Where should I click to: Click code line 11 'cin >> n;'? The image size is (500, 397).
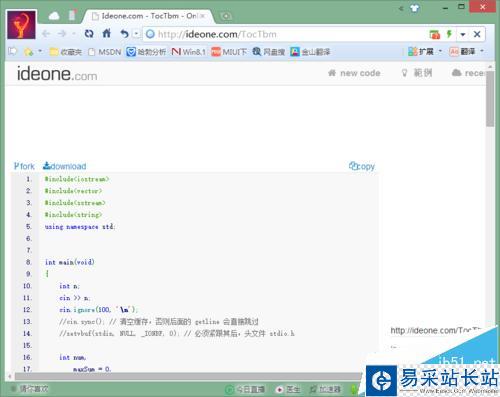coord(75,298)
